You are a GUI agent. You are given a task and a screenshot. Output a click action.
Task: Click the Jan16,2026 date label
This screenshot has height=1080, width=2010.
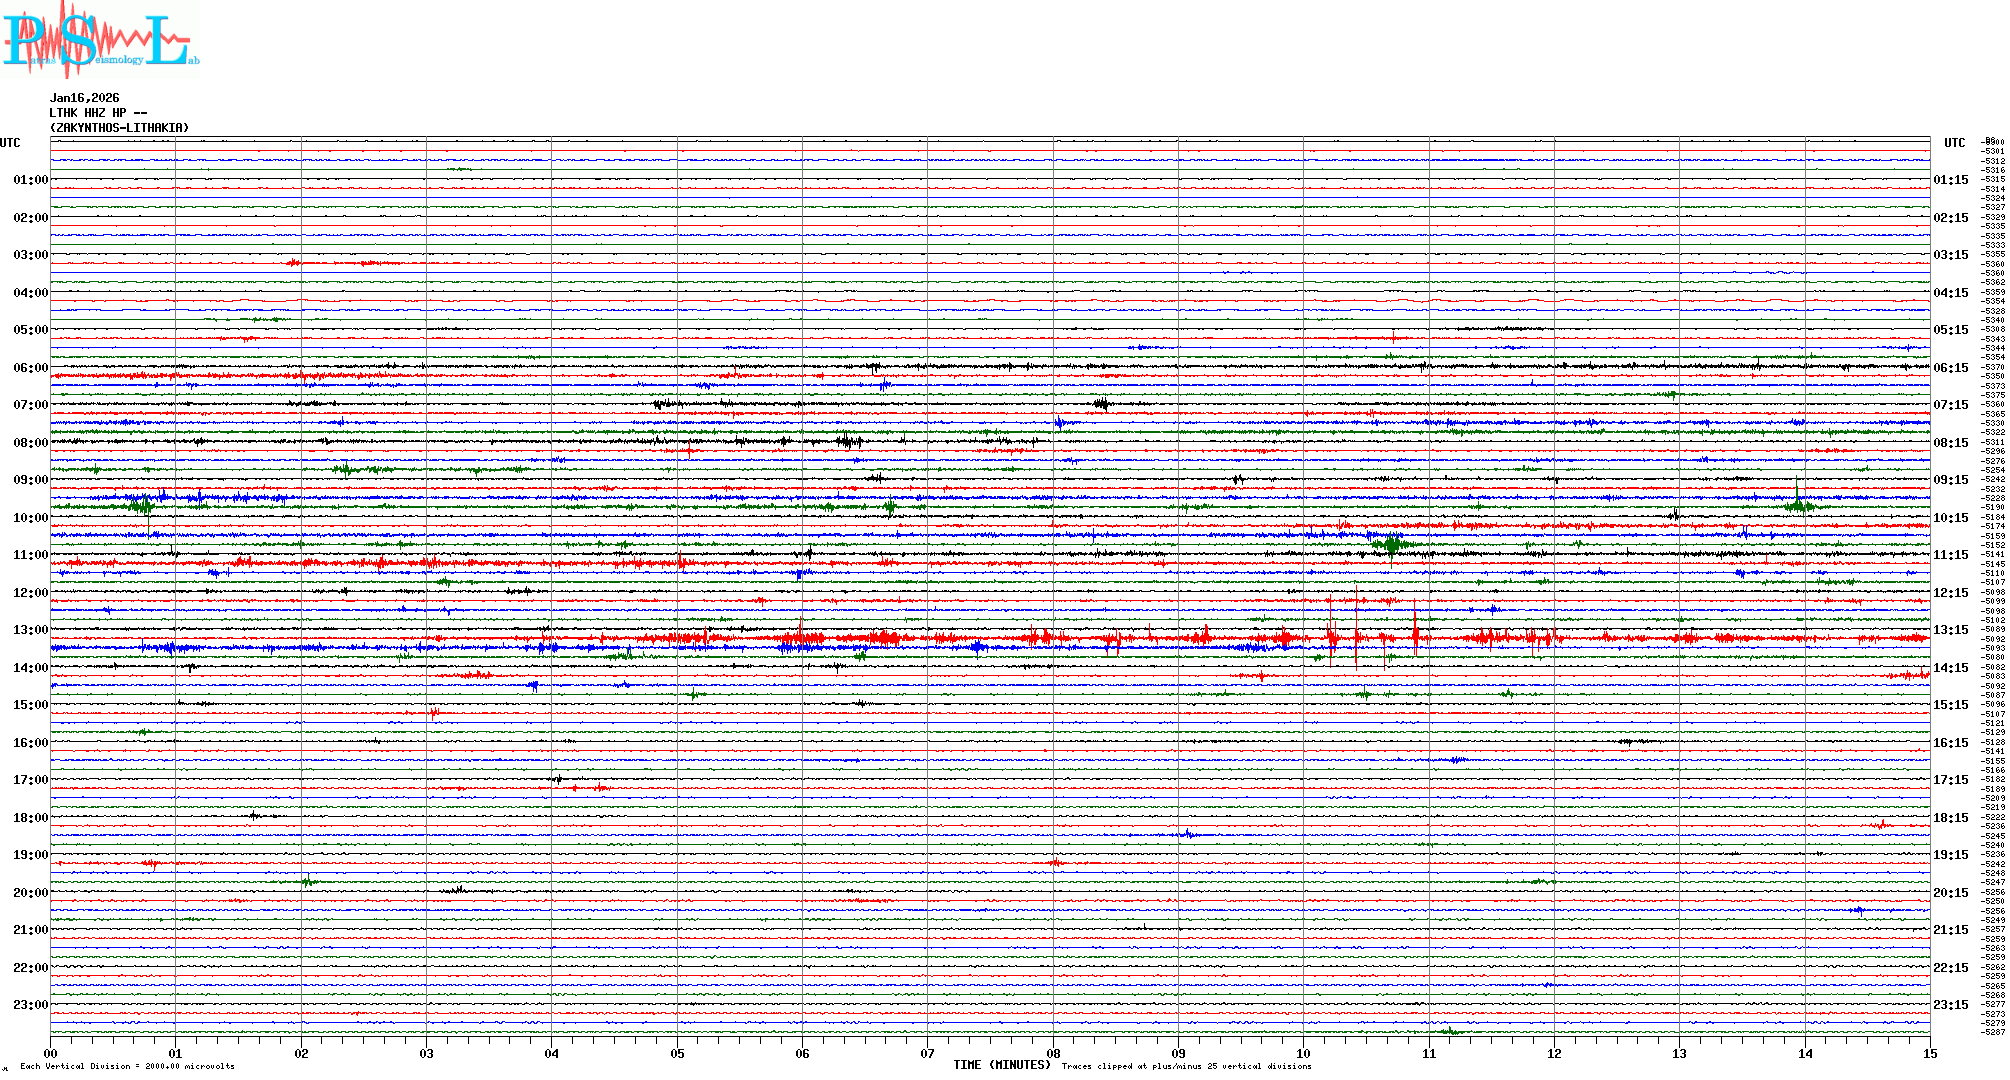pos(84,98)
